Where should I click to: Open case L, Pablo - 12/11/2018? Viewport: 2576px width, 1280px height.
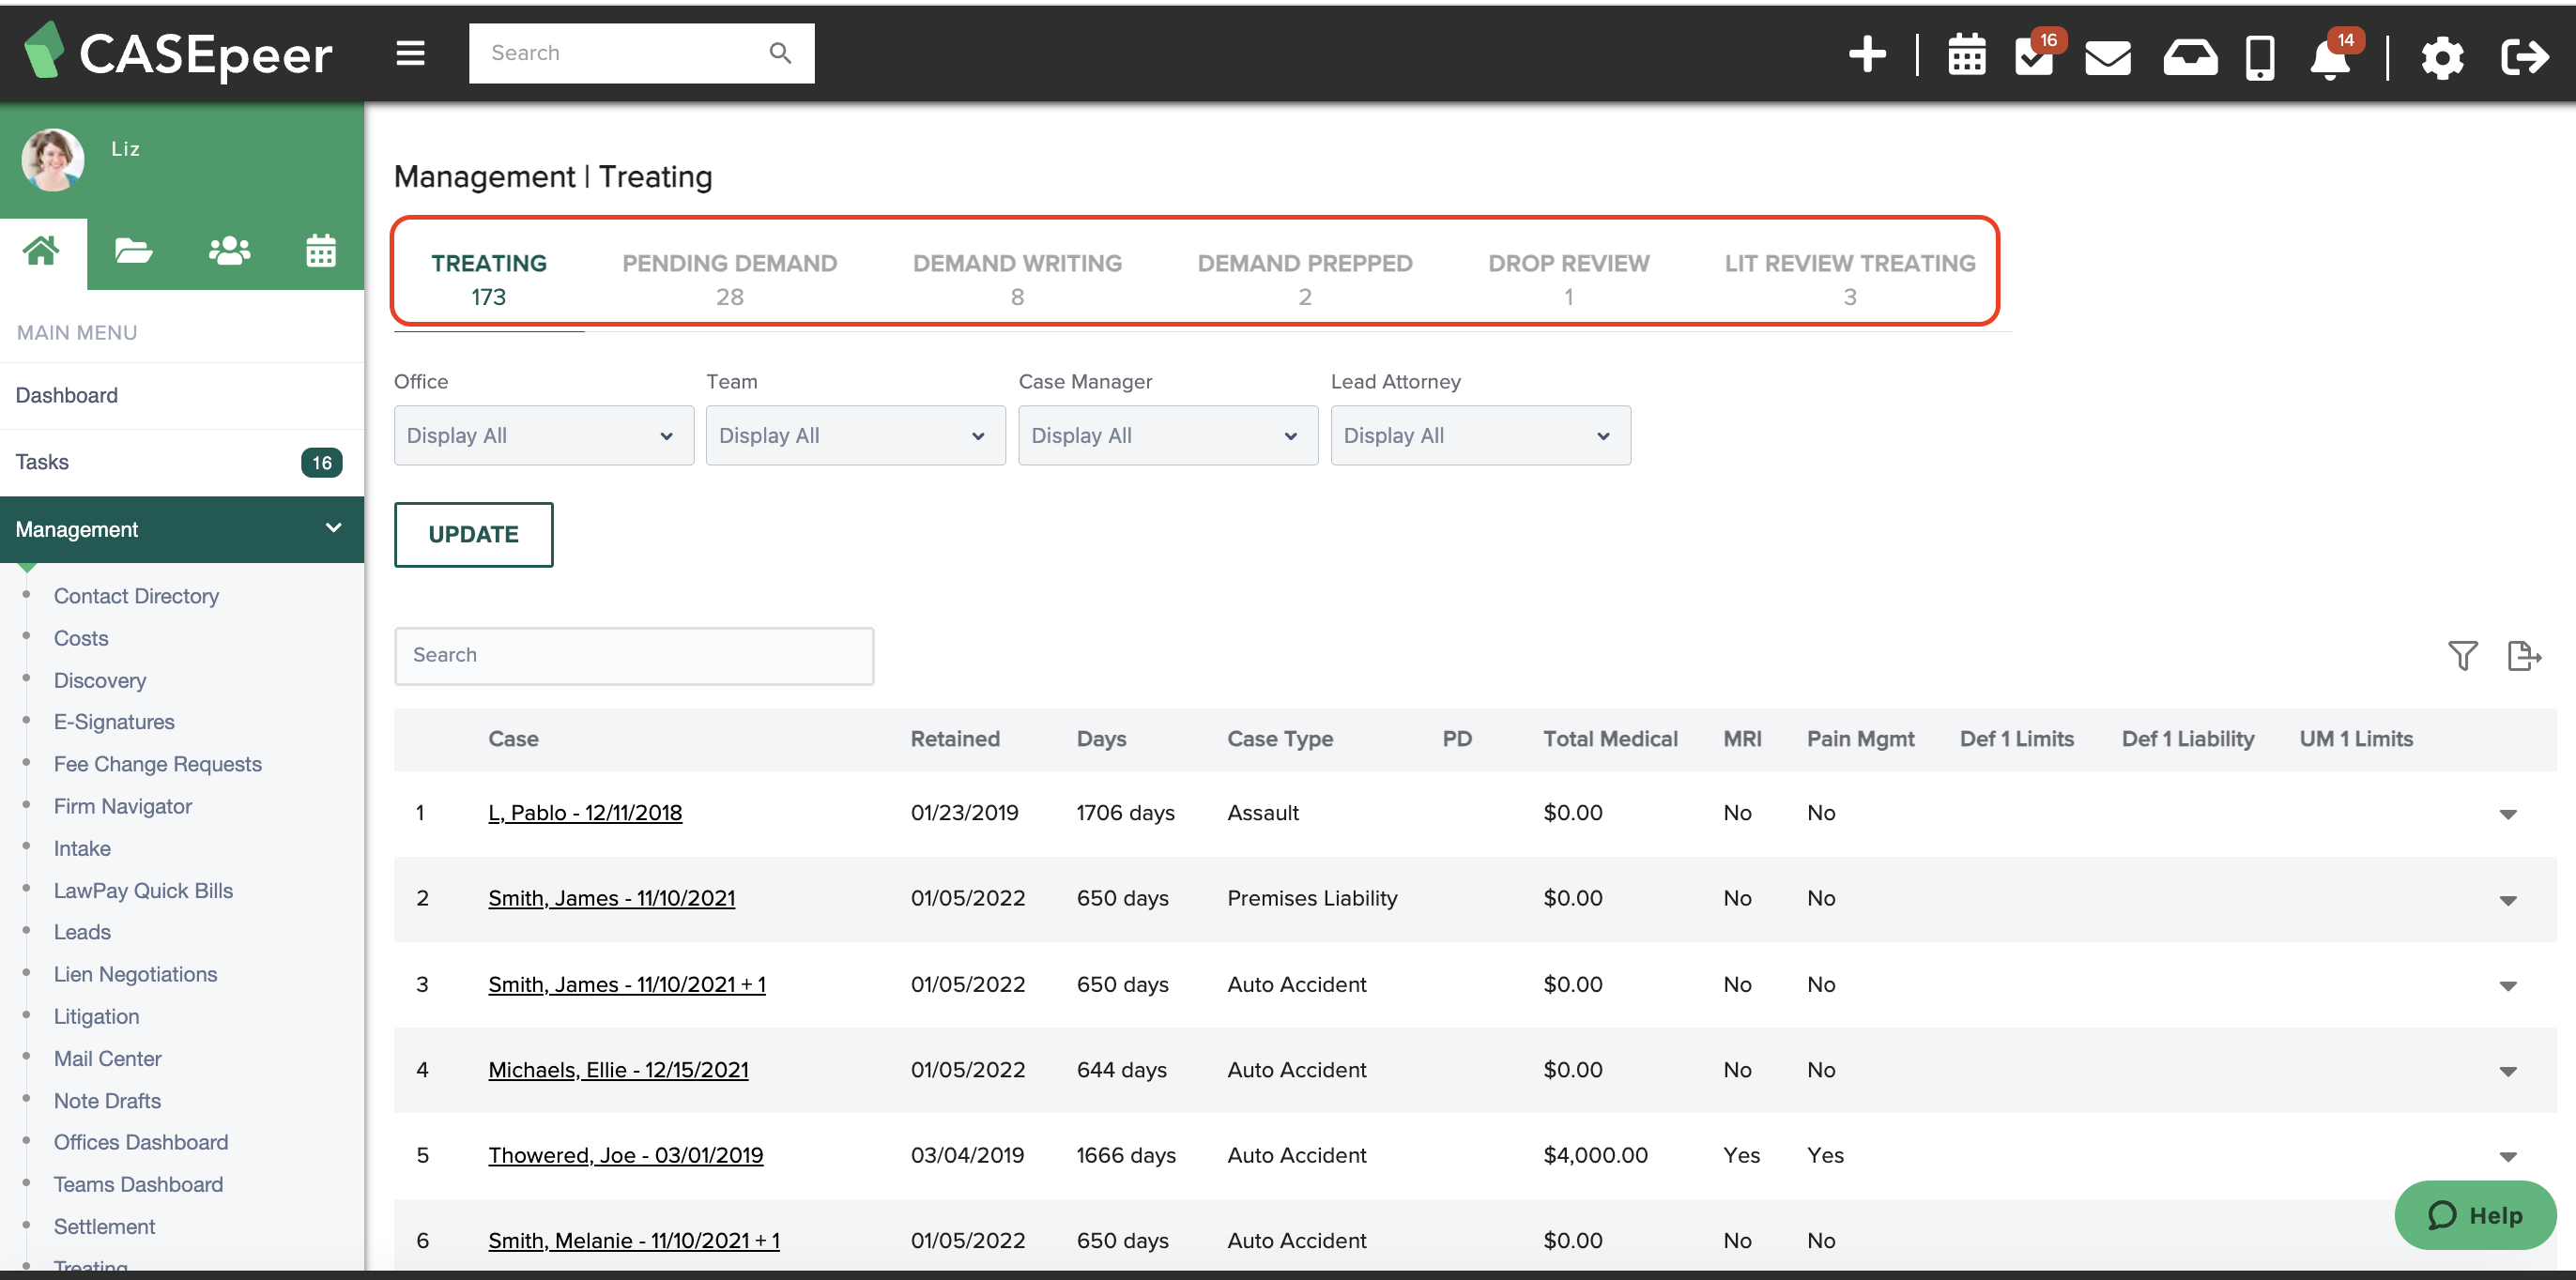coord(585,812)
